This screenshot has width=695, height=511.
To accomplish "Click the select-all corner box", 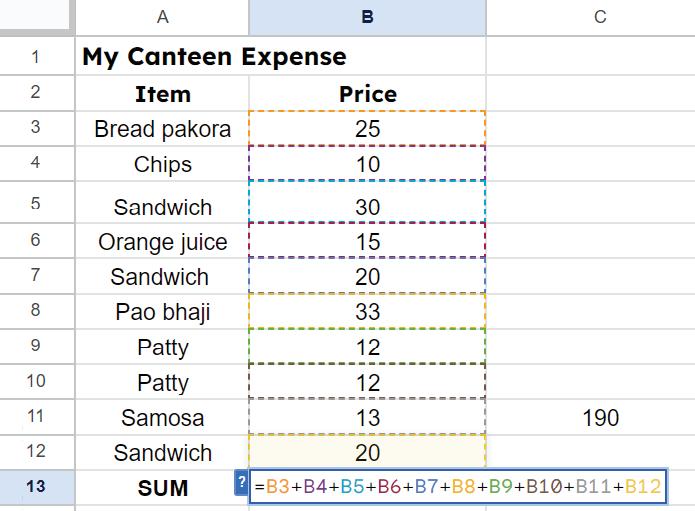I will (x=36, y=16).
